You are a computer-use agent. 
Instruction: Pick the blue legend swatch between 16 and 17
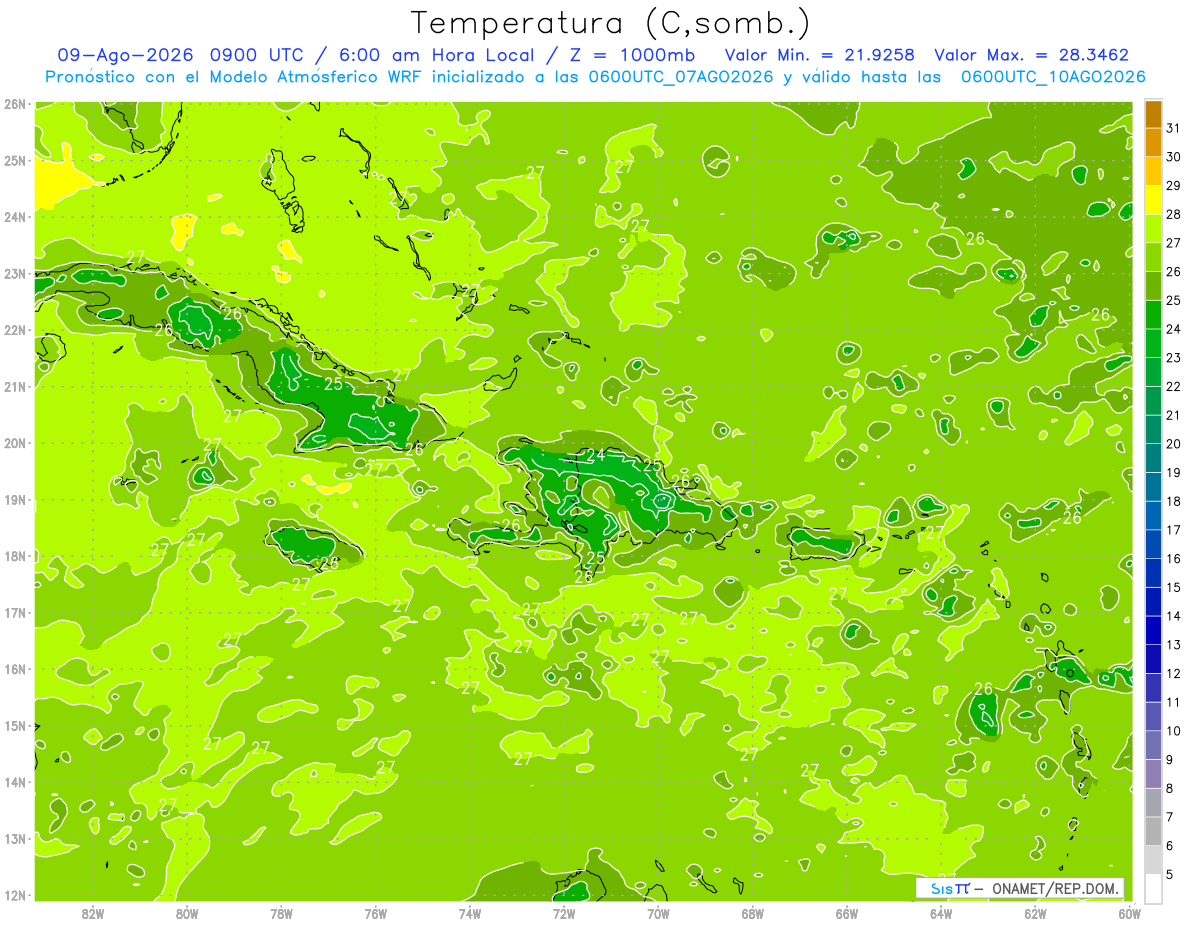[x=1153, y=545]
